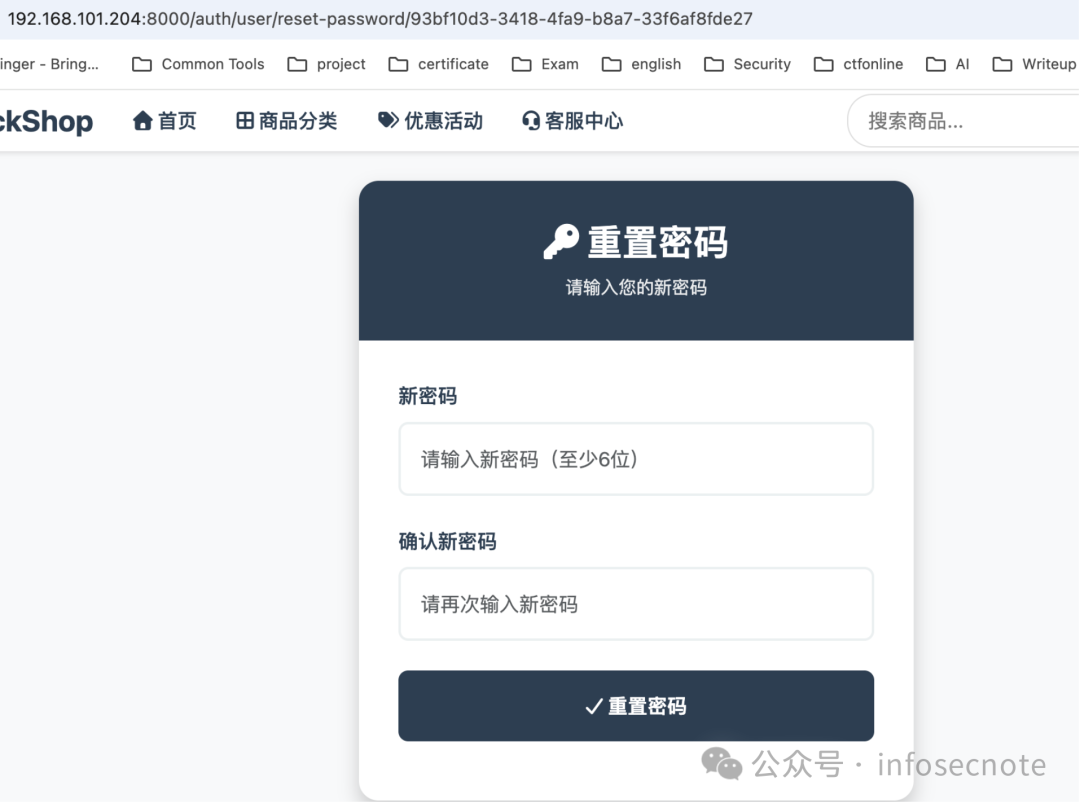
Task: Expand the Security bookmarks folder
Action: (x=747, y=63)
